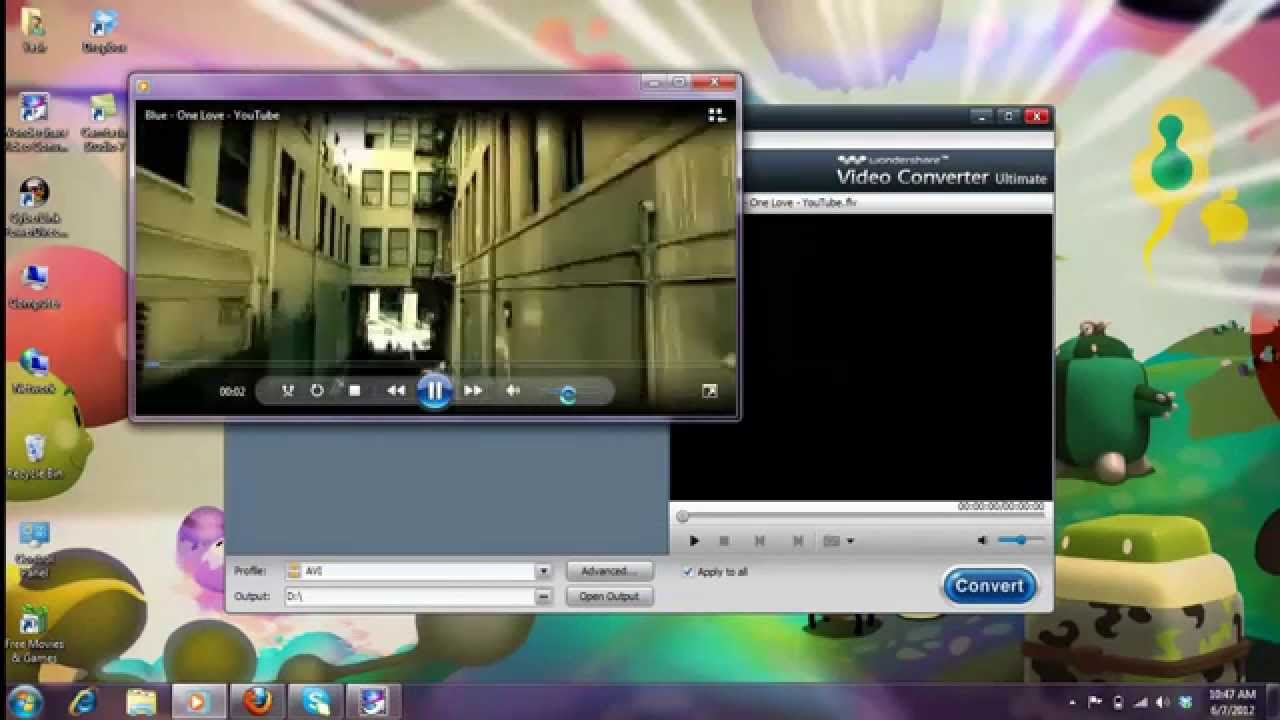Viewport: 1280px width, 720px height.
Task: Go to next frame in converter preview
Action: click(797, 541)
